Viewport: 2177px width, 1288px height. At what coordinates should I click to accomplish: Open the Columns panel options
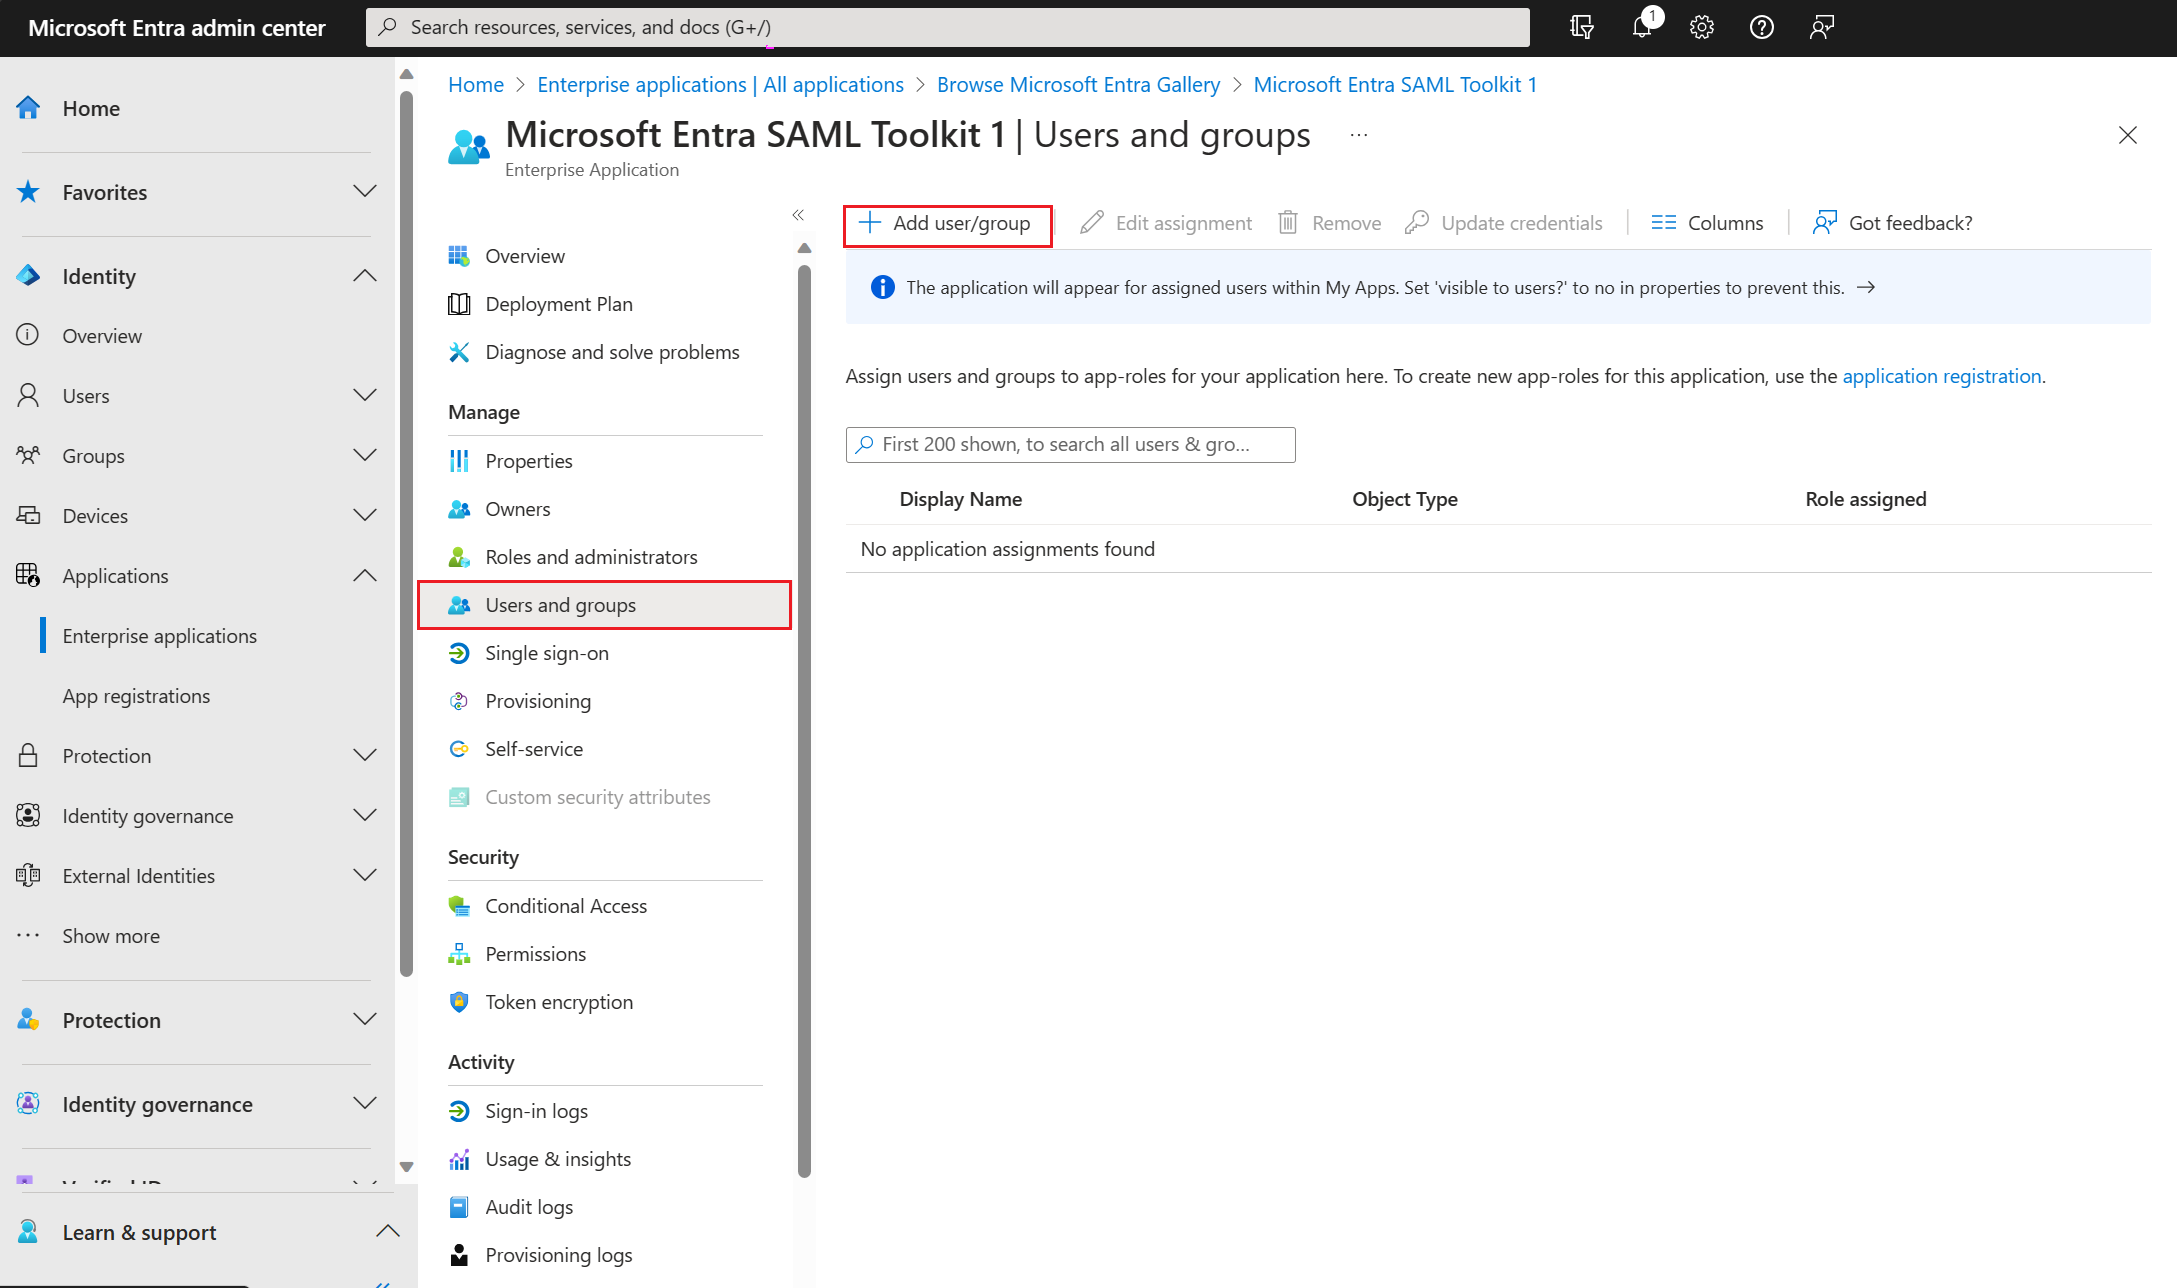click(x=1706, y=222)
